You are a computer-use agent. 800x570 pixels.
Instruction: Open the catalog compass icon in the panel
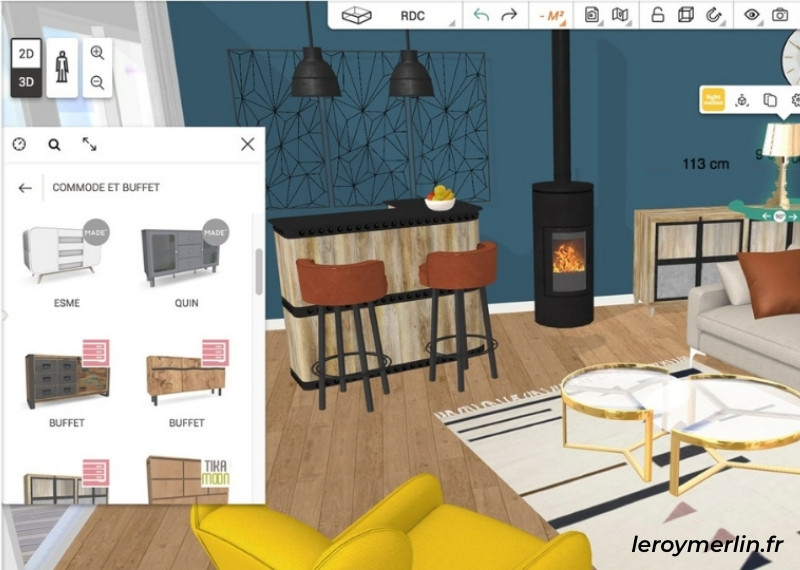(x=19, y=144)
